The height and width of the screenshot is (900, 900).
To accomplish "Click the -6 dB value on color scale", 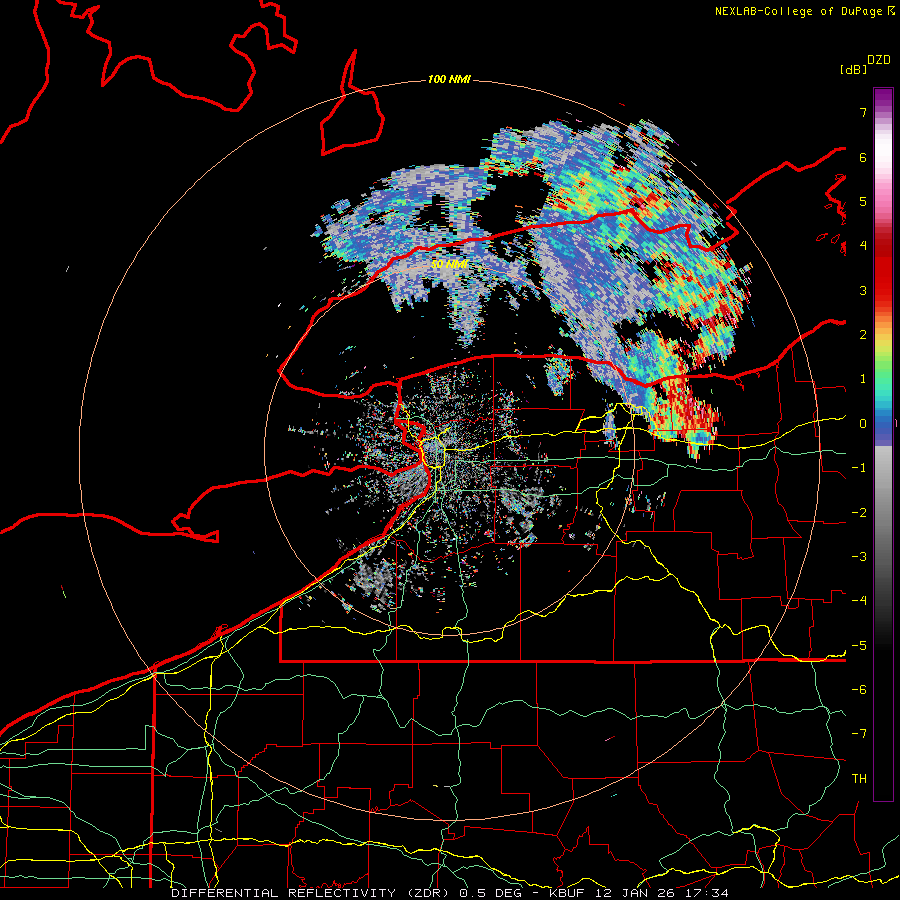I will pyautogui.click(x=859, y=690).
